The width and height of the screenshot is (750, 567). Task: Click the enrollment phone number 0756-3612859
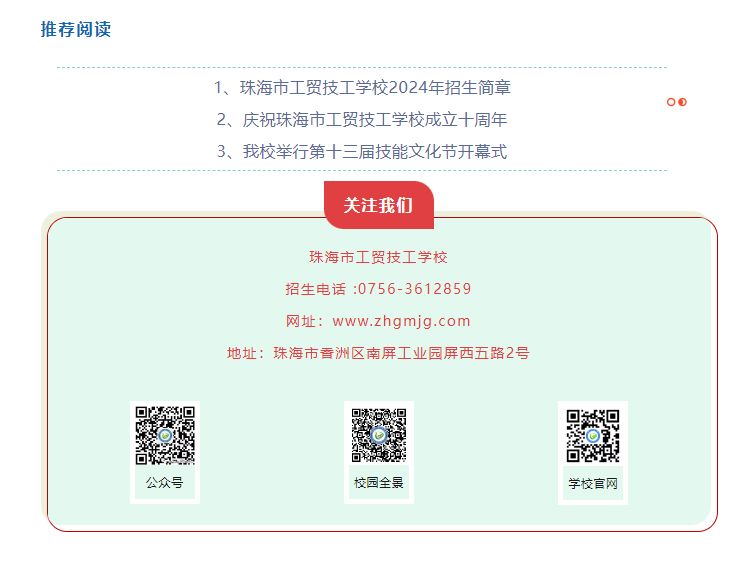[x=415, y=289]
